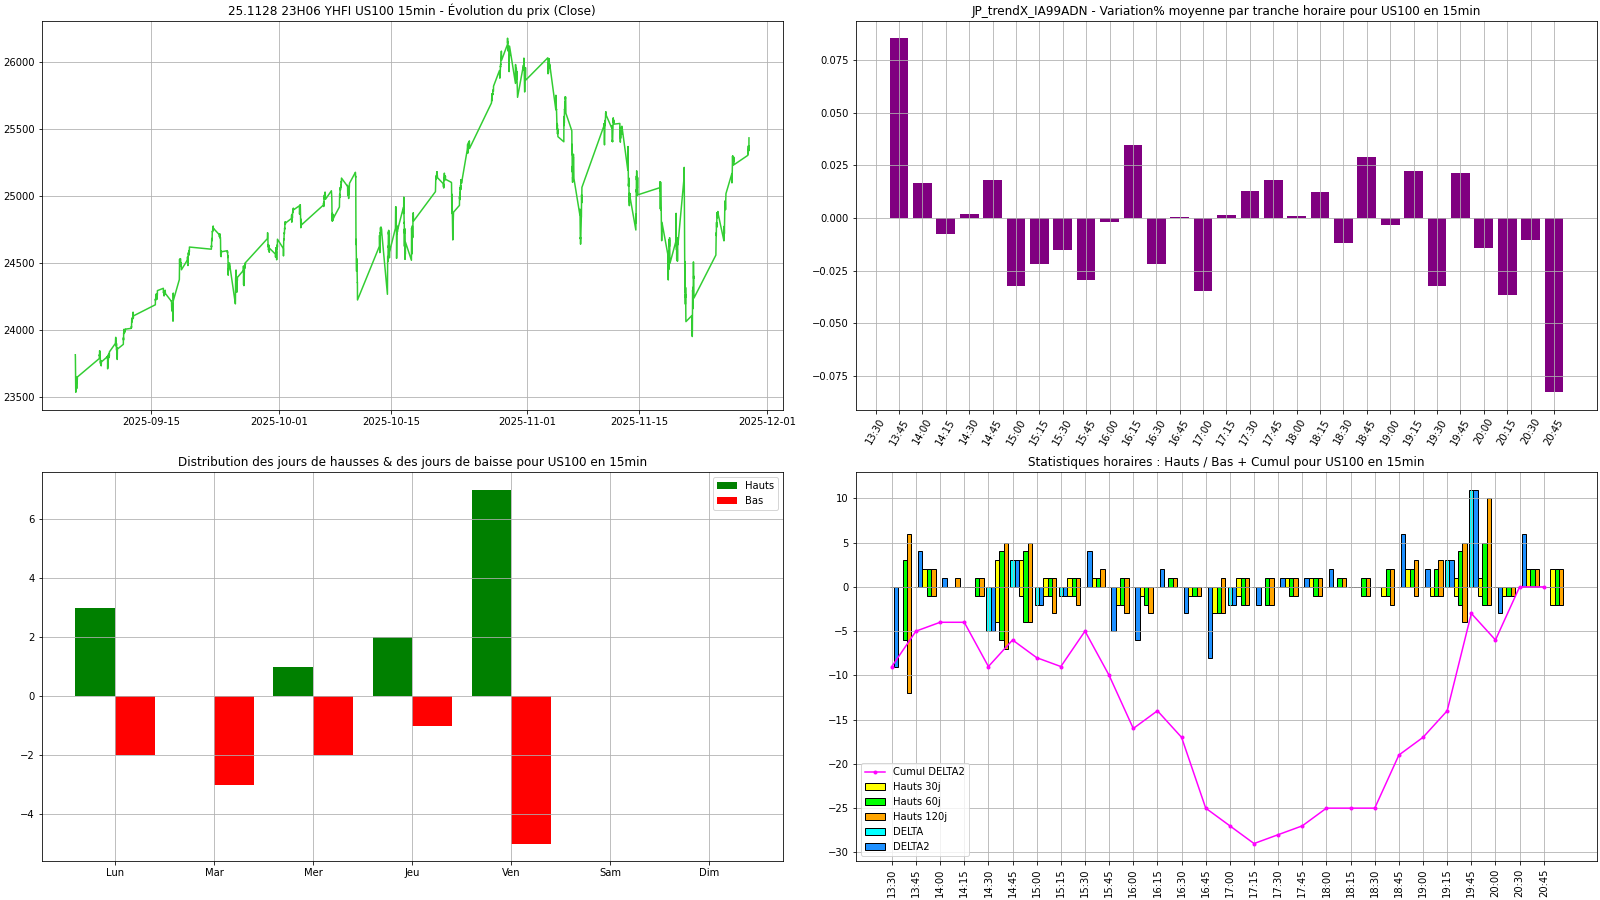Image resolution: width=1600 pixels, height=900 pixels.
Task: Select the green Hauts 60j legend swatch
Action: point(875,802)
